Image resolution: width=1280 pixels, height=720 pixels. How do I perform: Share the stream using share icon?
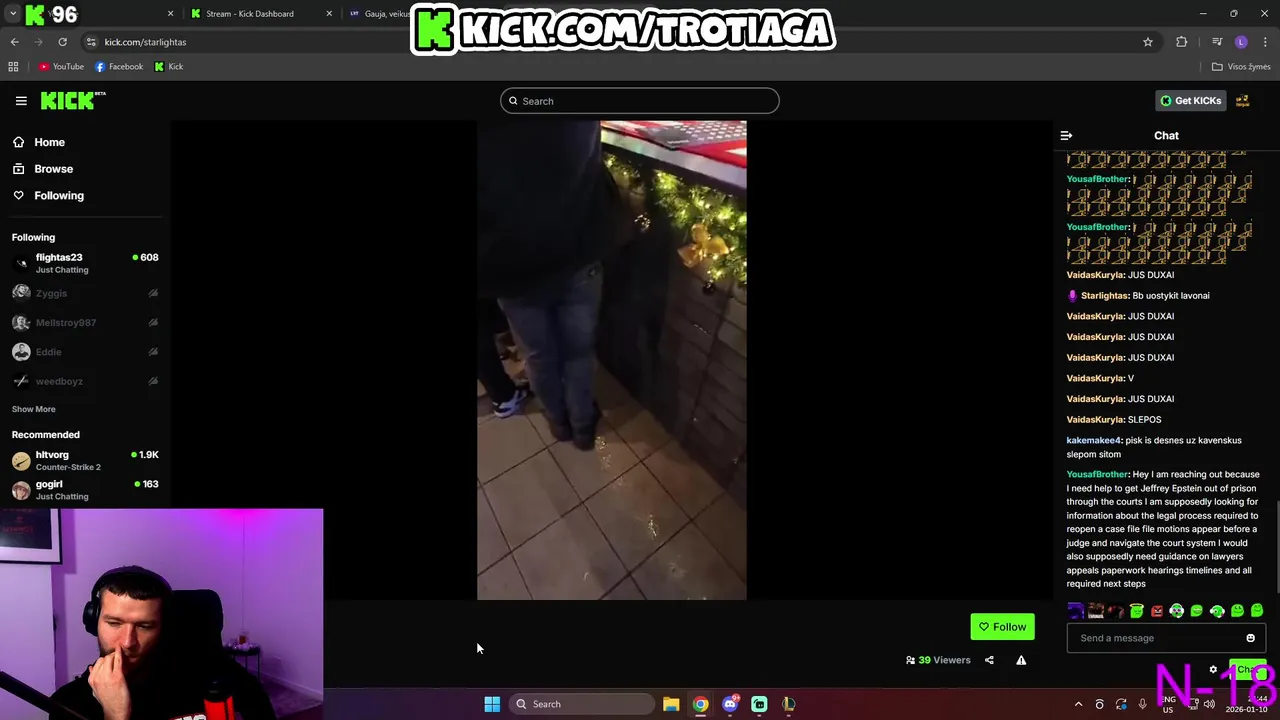point(989,660)
